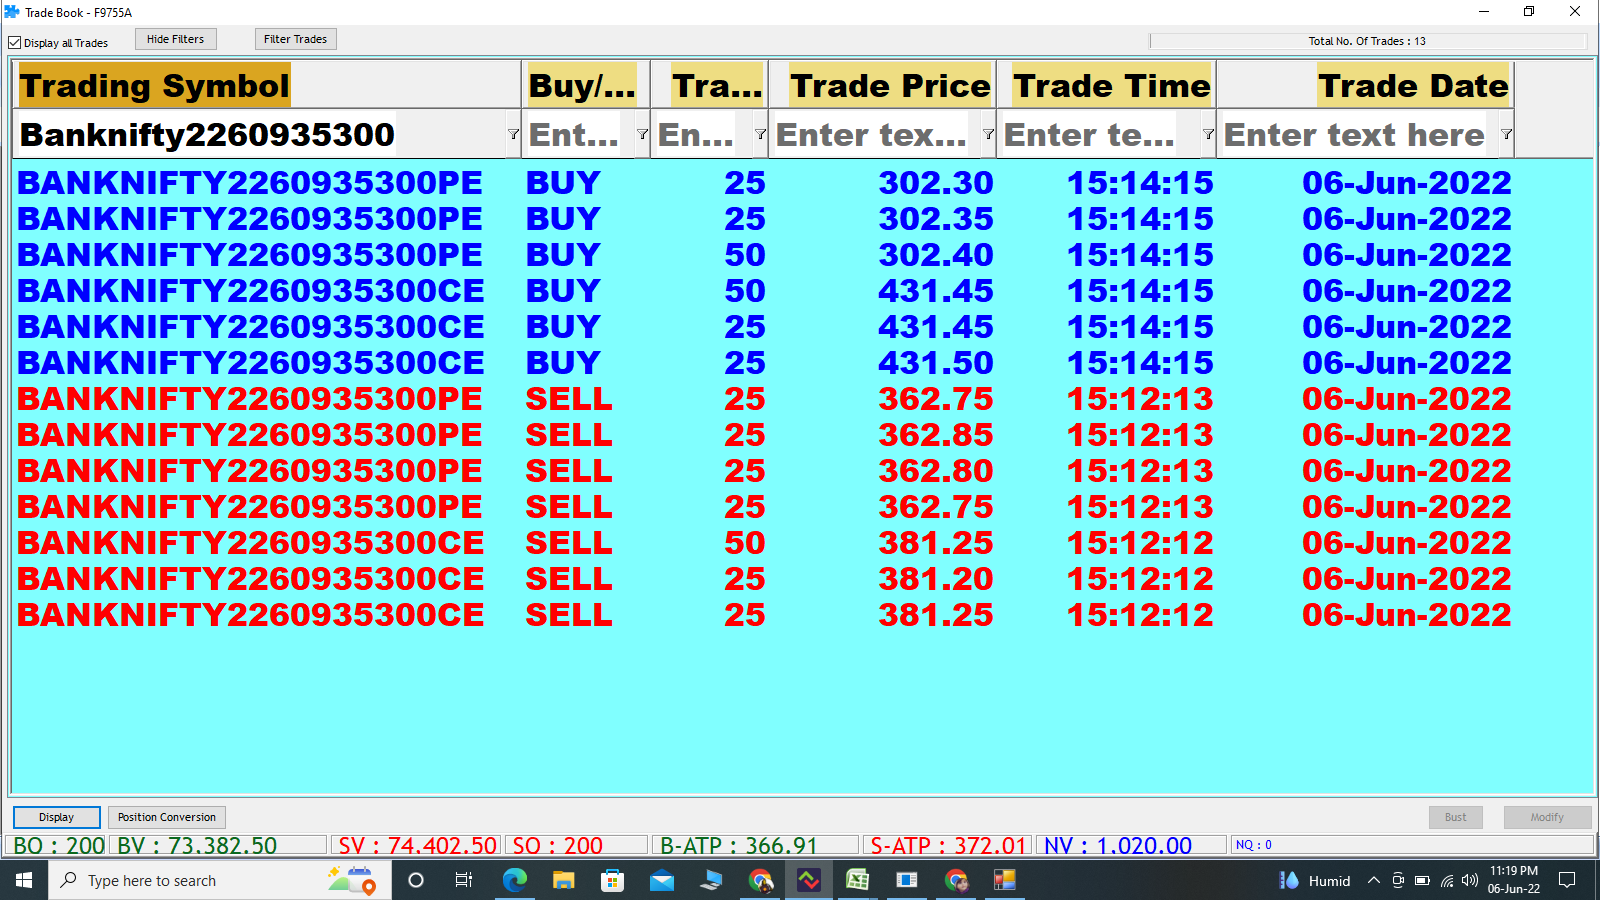Click the Hide Filters button
This screenshot has width=1600, height=900.
(175, 39)
